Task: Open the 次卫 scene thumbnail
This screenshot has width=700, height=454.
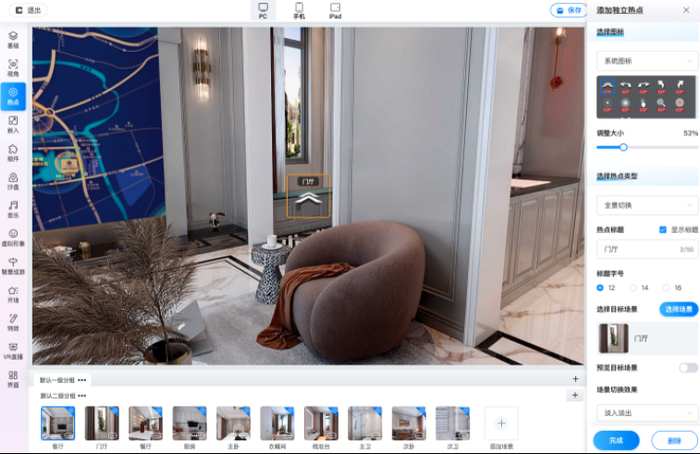Action: click(453, 423)
